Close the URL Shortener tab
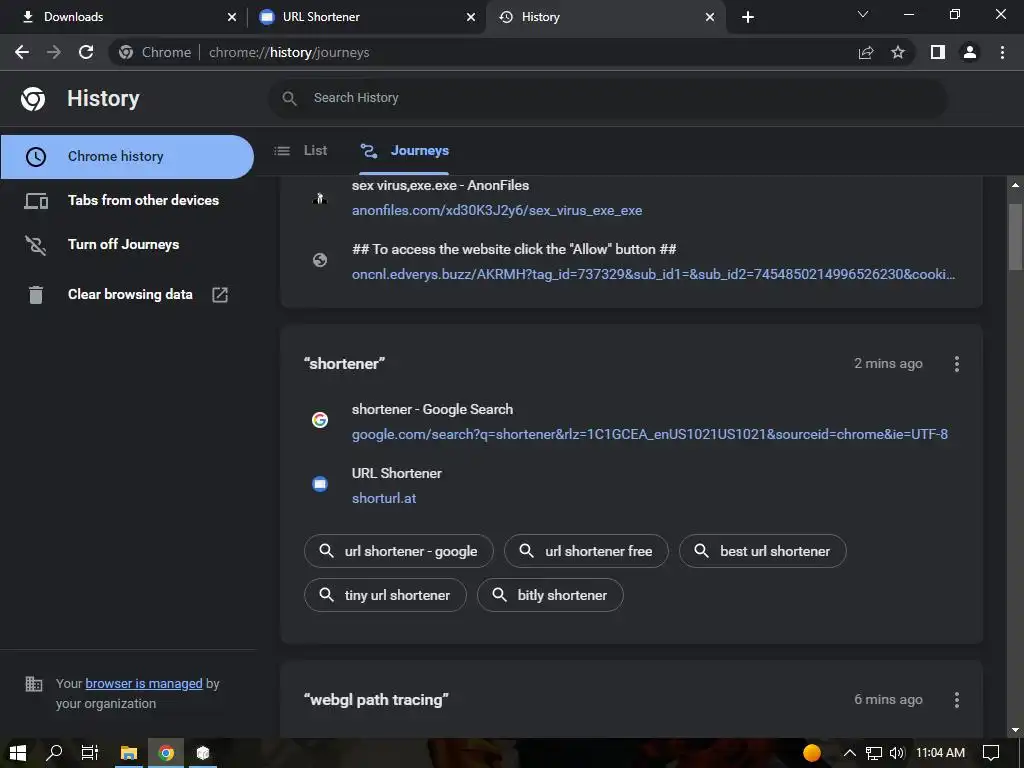This screenshot has width=1024, height=768. (471, 17)
